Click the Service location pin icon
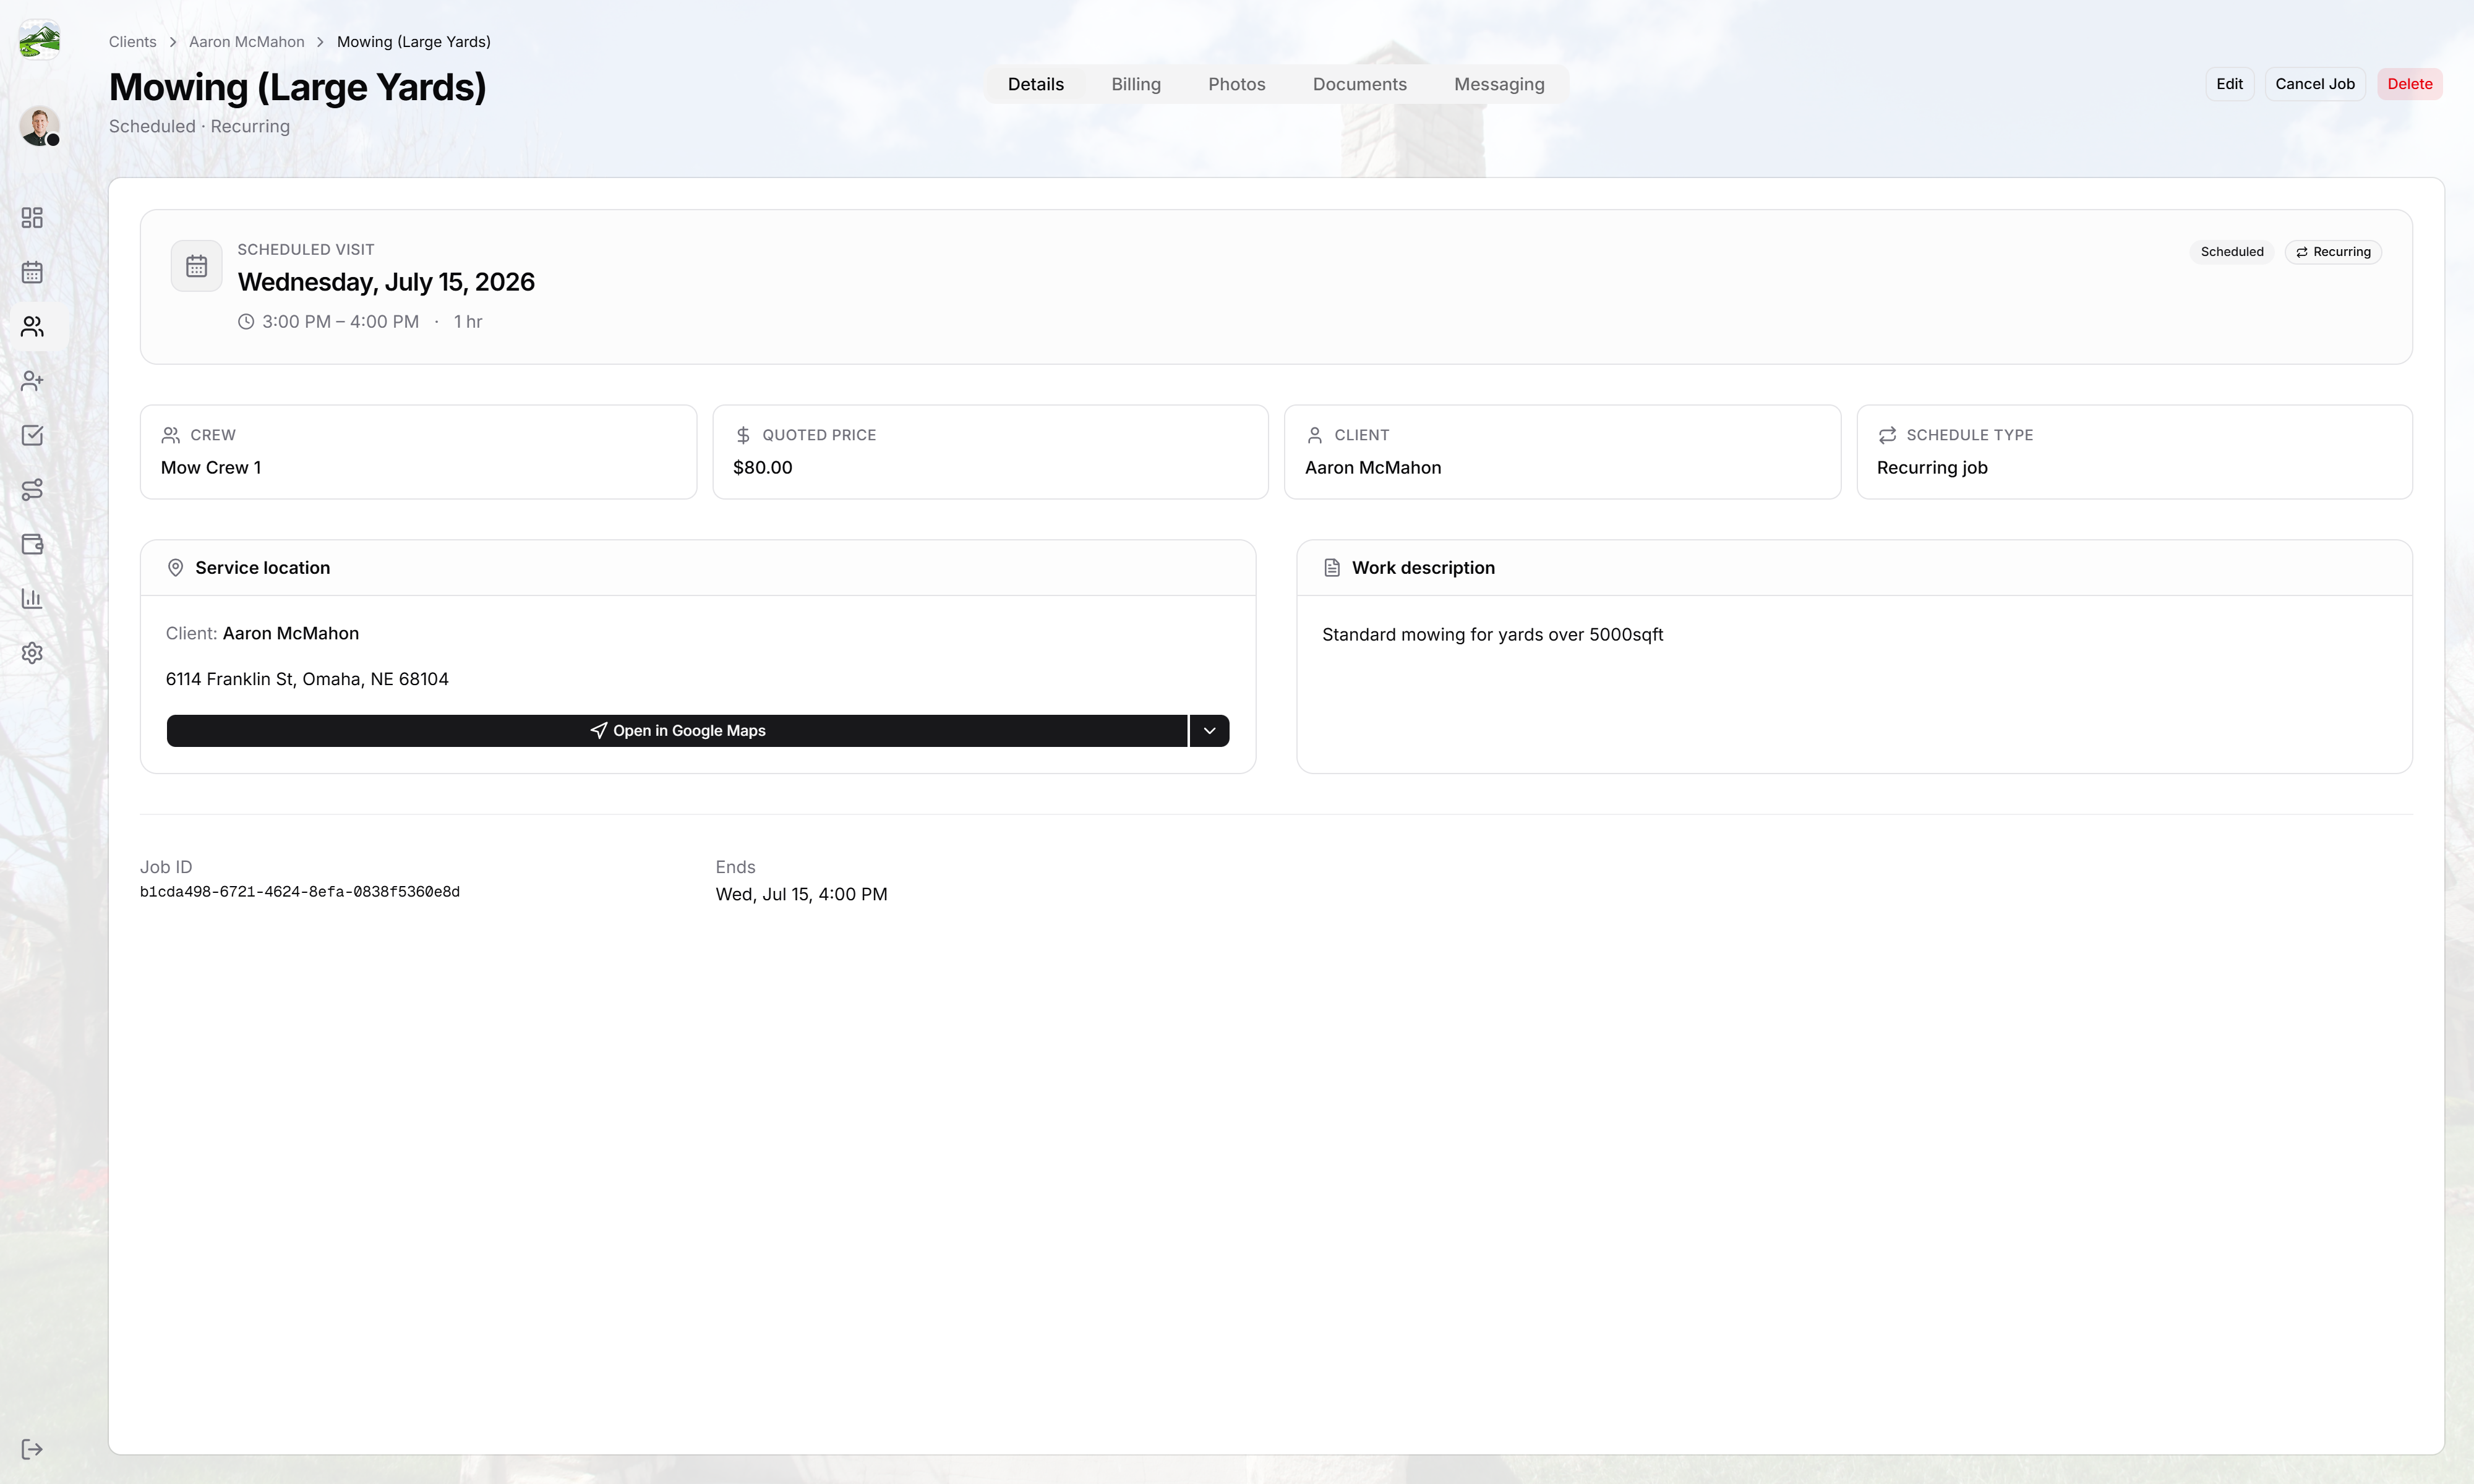Image resolution: width=2474 pixels, height=1484 pixels. (175, 568)
